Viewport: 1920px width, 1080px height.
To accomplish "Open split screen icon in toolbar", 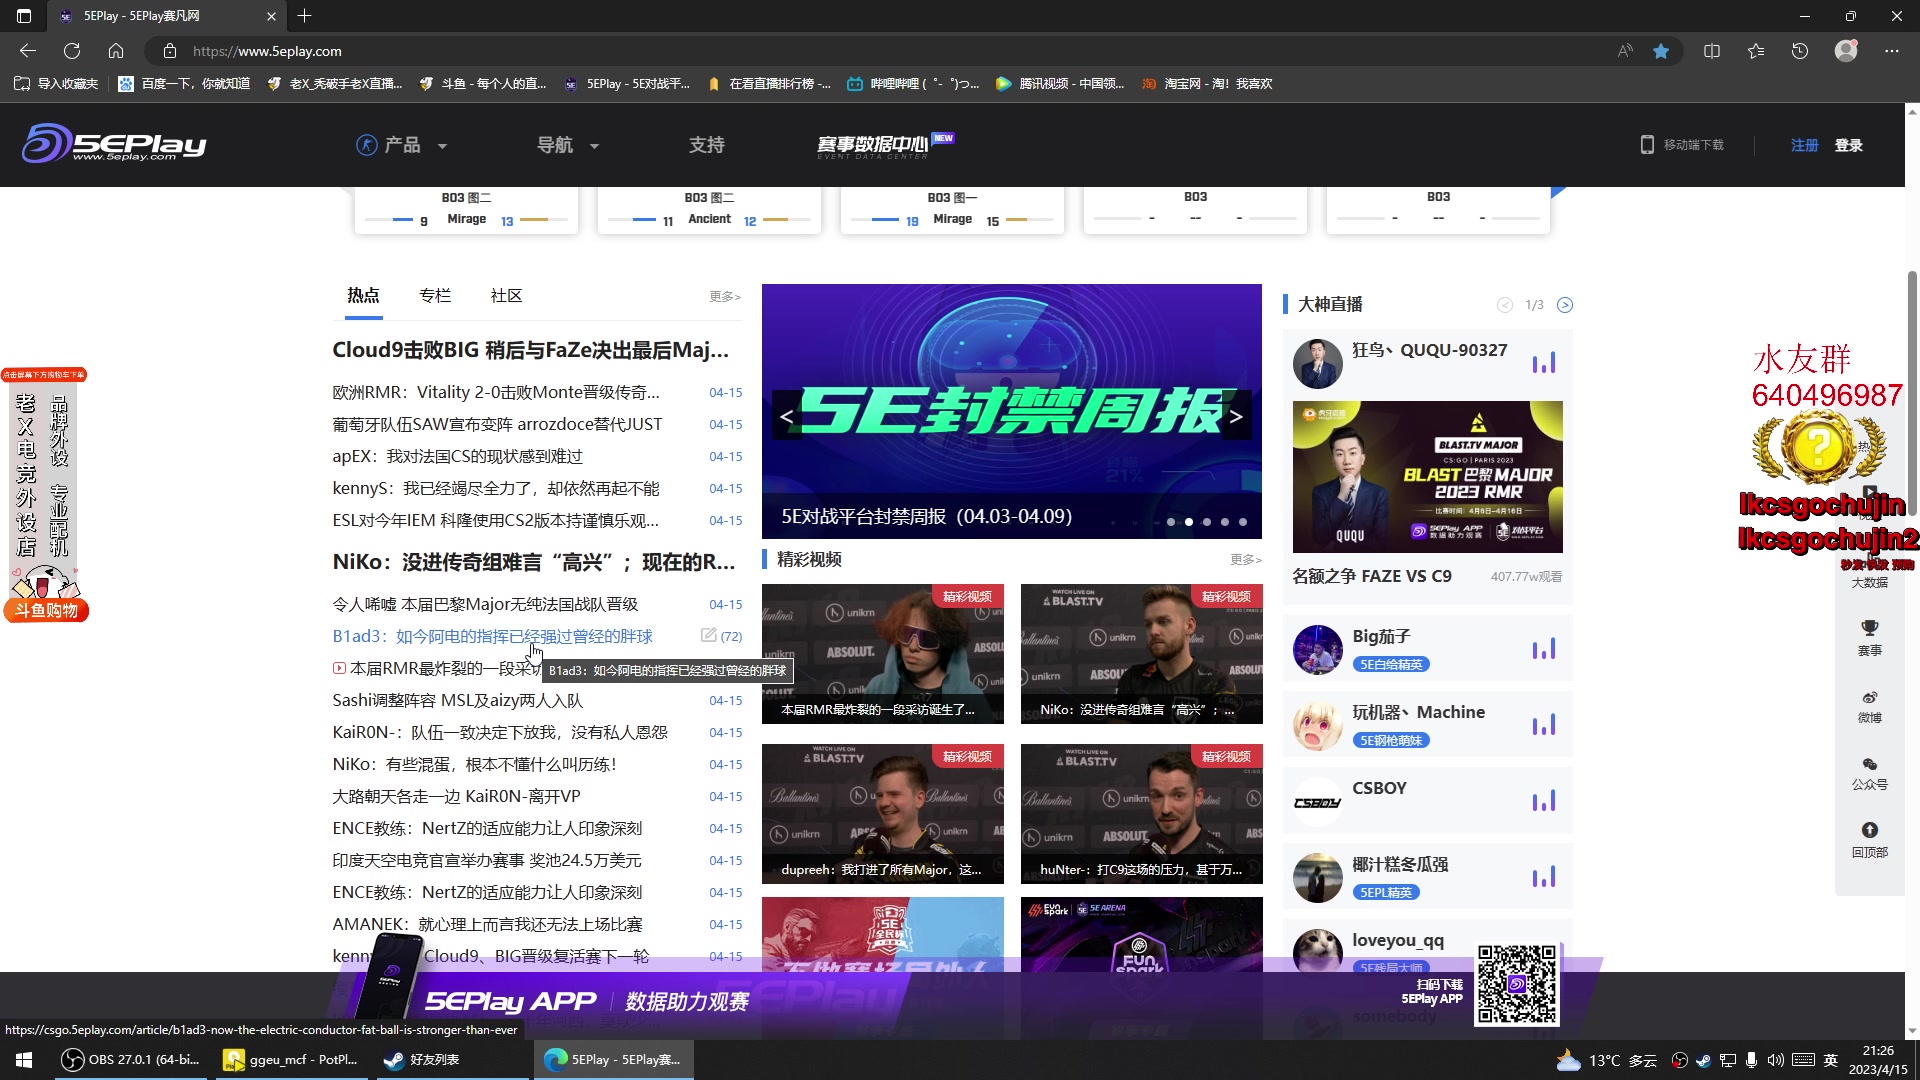I will pyautogui.click(x=1712, y=51).
